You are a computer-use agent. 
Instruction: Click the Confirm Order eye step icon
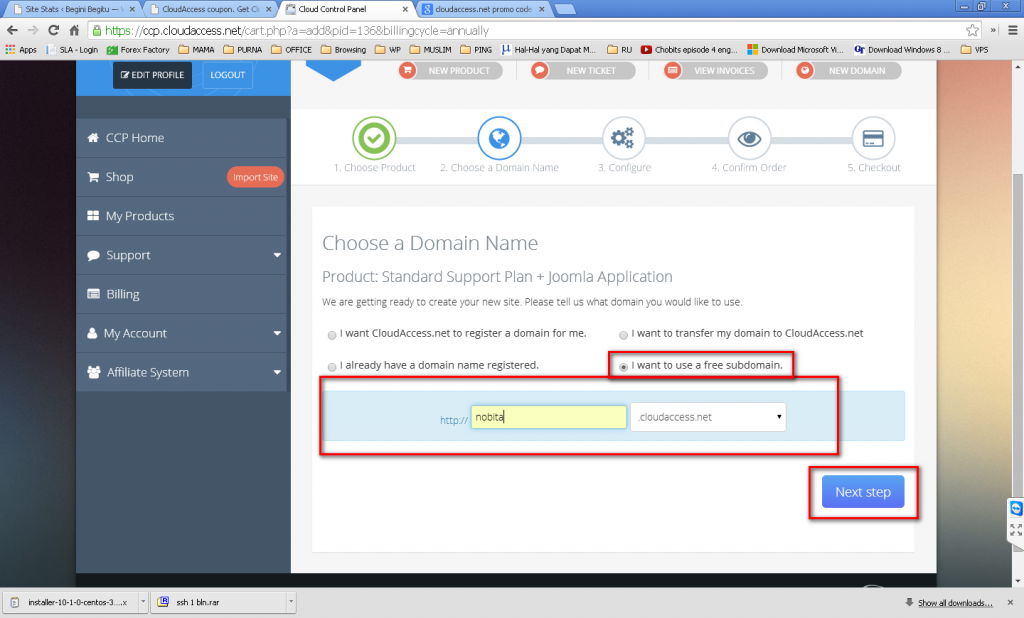coord(749,138)
